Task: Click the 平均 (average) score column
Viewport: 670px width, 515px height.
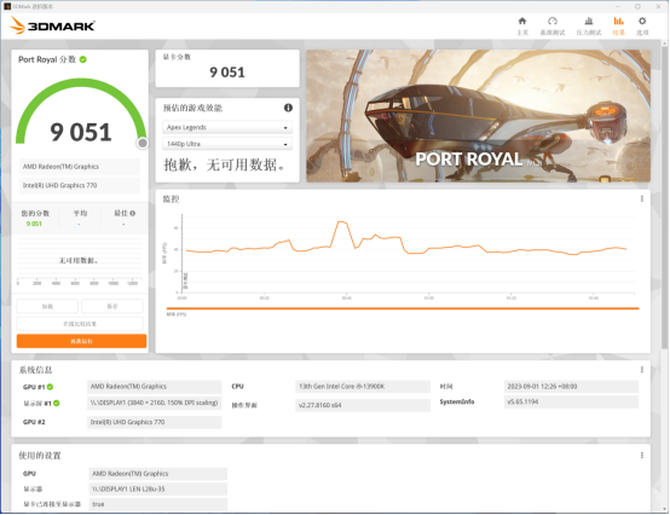Action: tap(80, 218)
